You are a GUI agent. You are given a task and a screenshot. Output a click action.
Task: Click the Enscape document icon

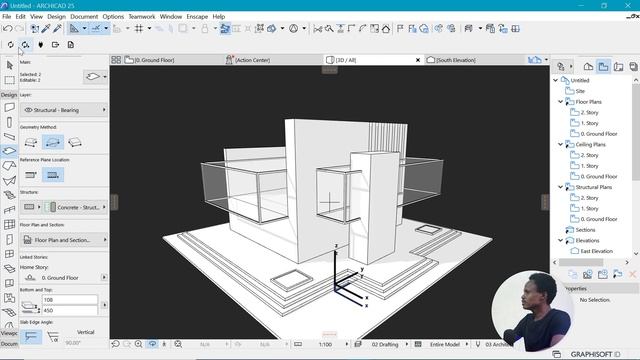click(71, 45)
